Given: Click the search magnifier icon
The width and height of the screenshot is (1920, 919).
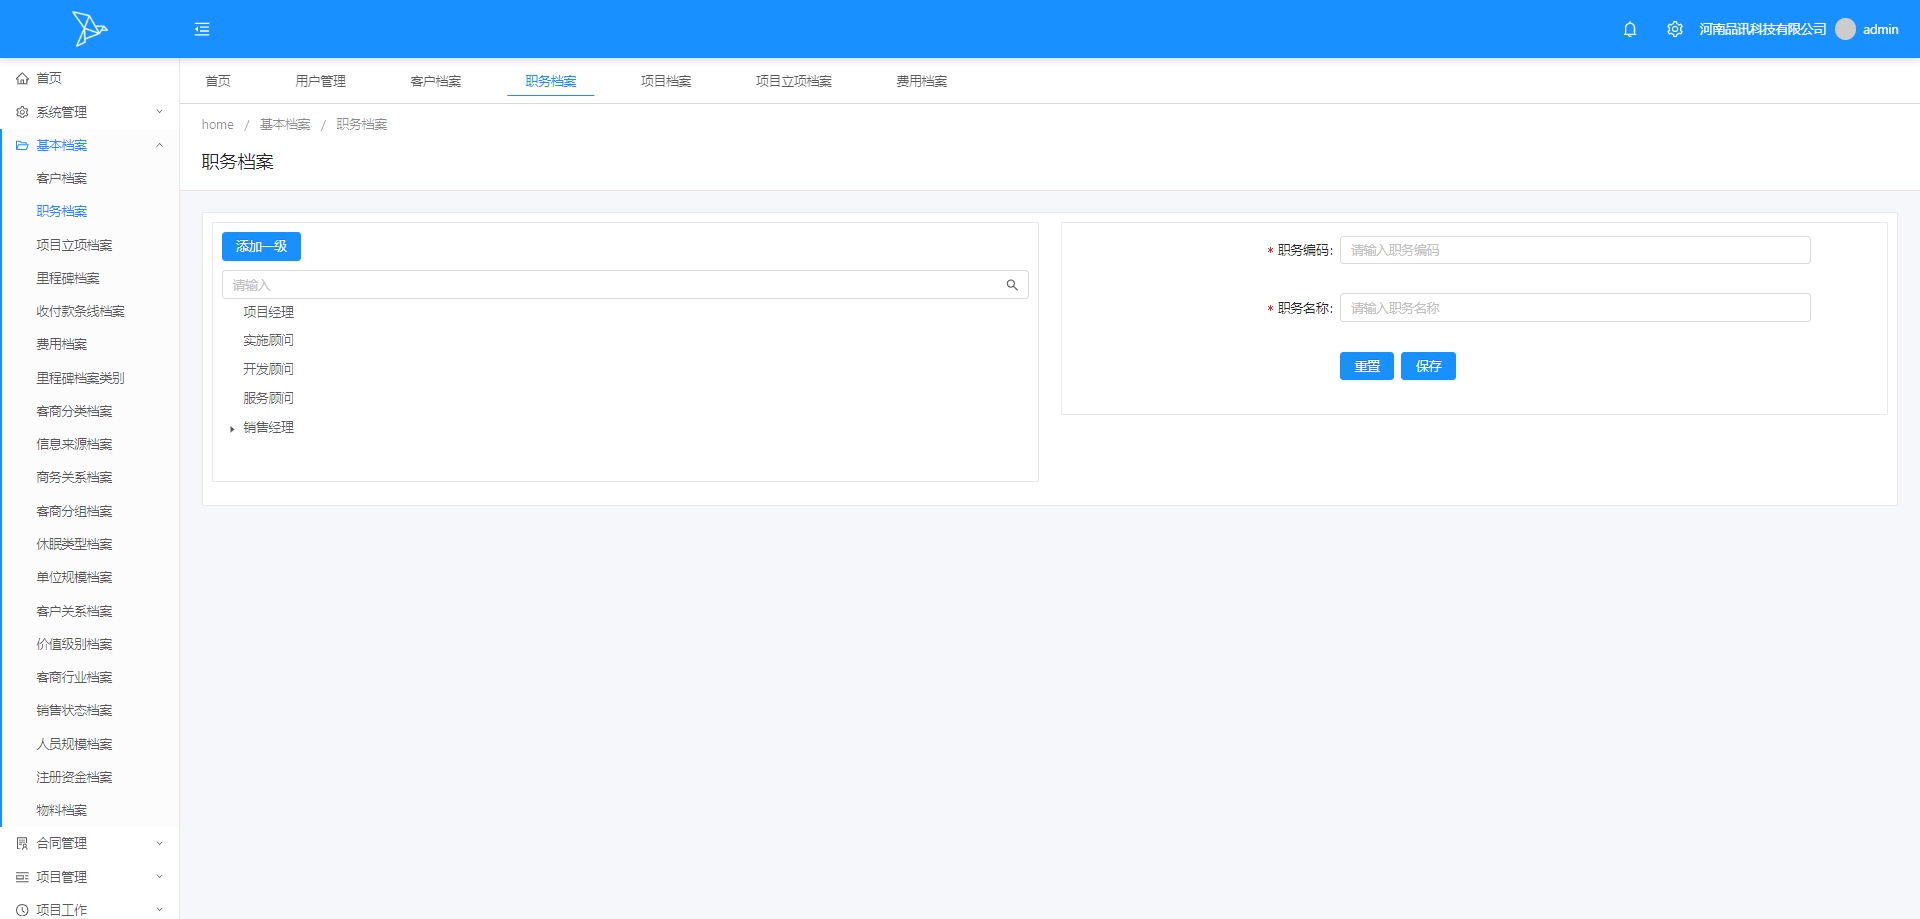Looking at the screenshot, I should pyautogui.click(x=1012, y=285).
